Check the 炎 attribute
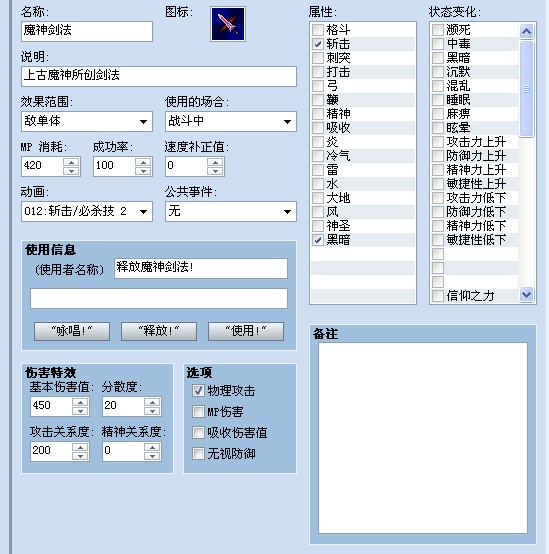Screen dimensions: 549x554 coord(318,142)
